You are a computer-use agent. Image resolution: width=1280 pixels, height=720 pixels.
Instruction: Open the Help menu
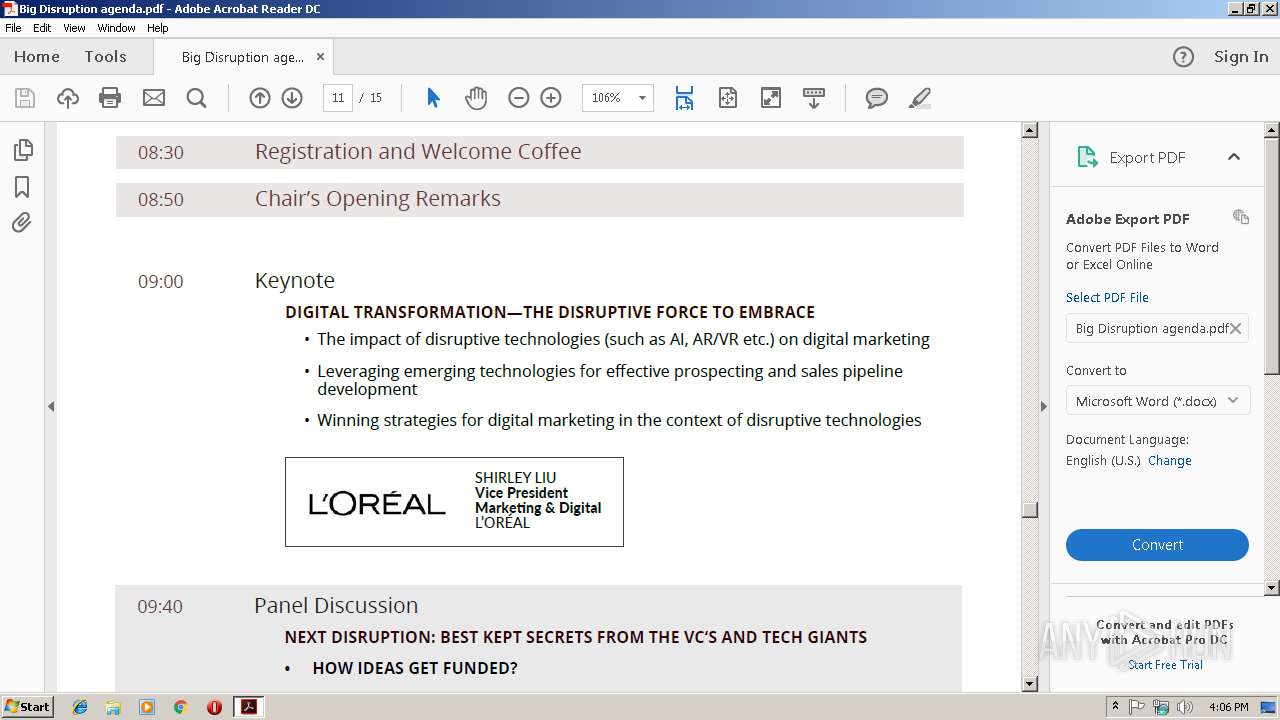(x=158, y=28)
